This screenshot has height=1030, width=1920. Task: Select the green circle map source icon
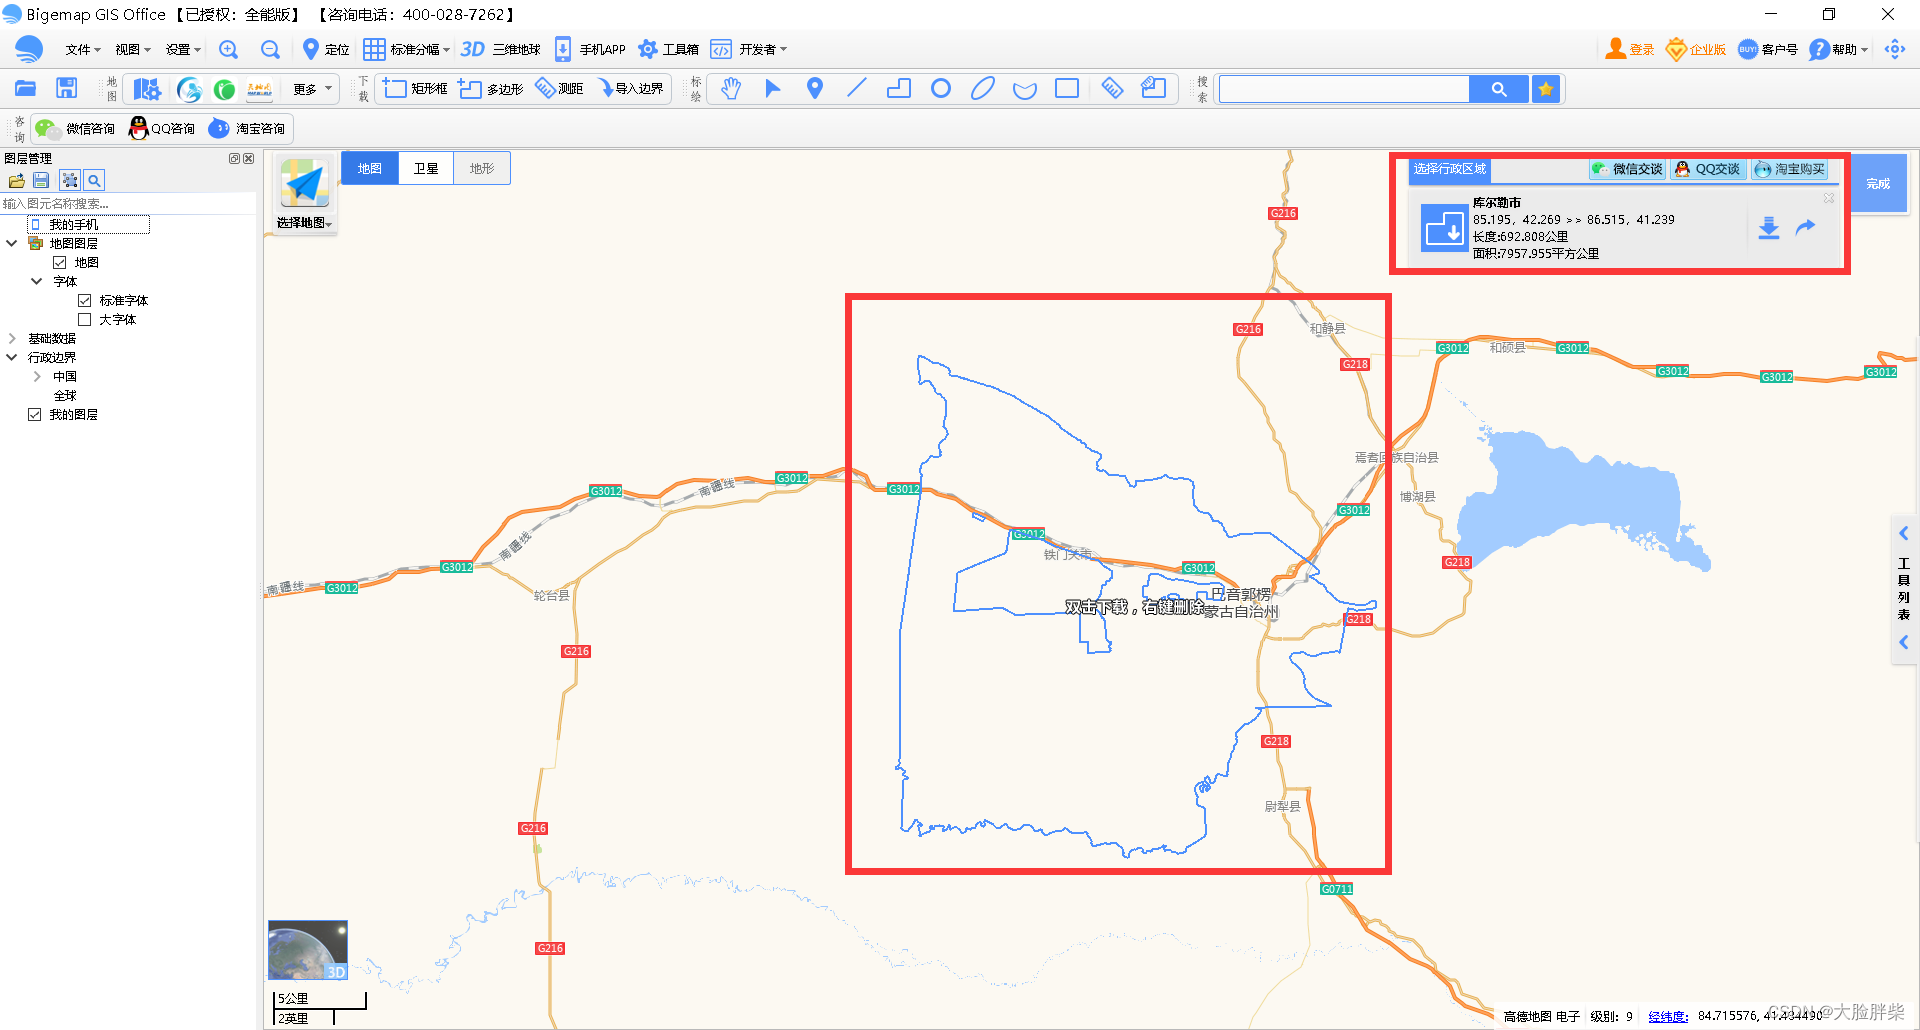pos(224,90)
